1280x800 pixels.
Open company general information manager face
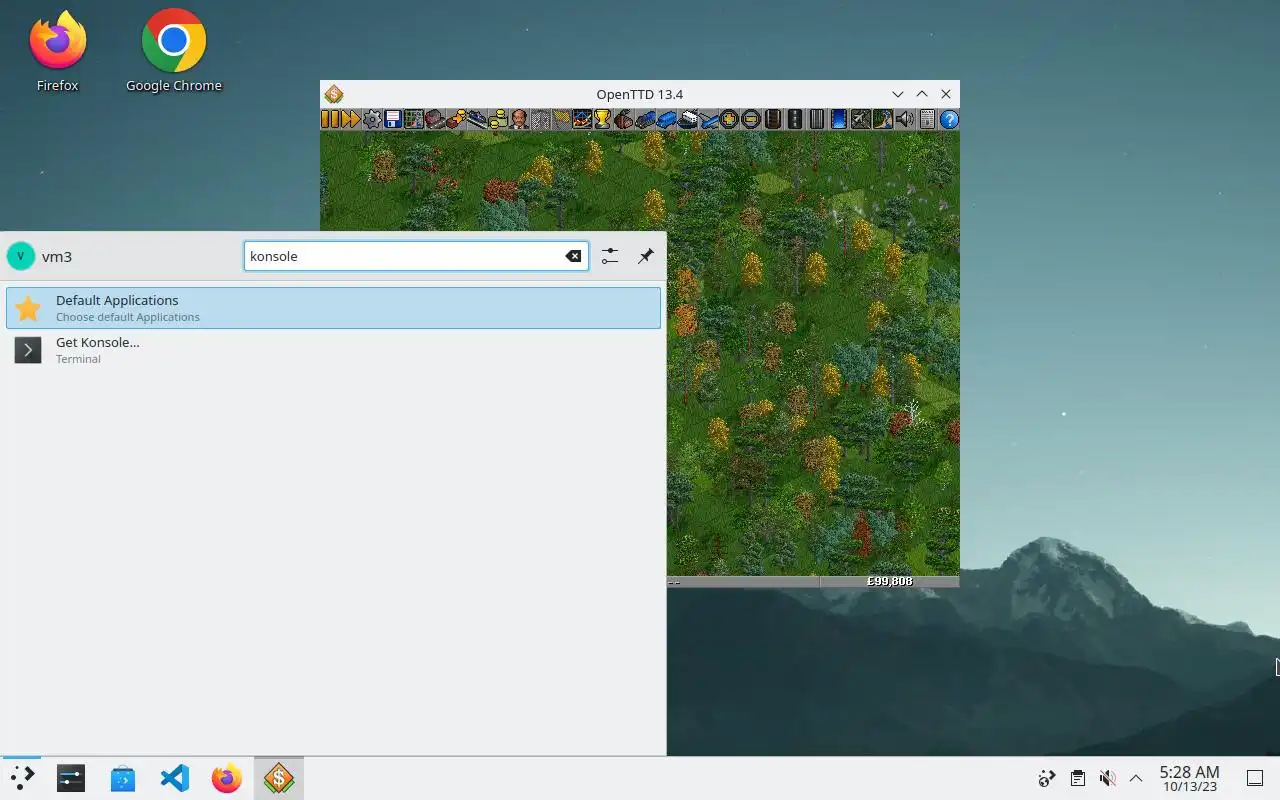click(519, 120)
